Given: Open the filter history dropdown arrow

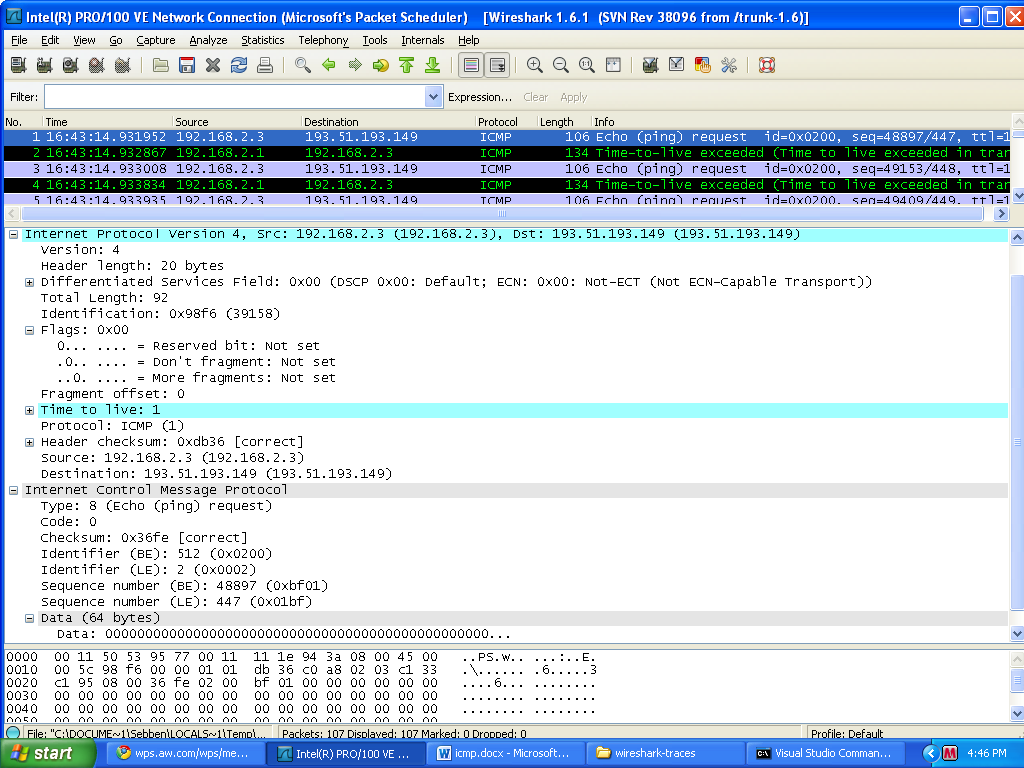Looking at the screenshot, I should 433,97.
